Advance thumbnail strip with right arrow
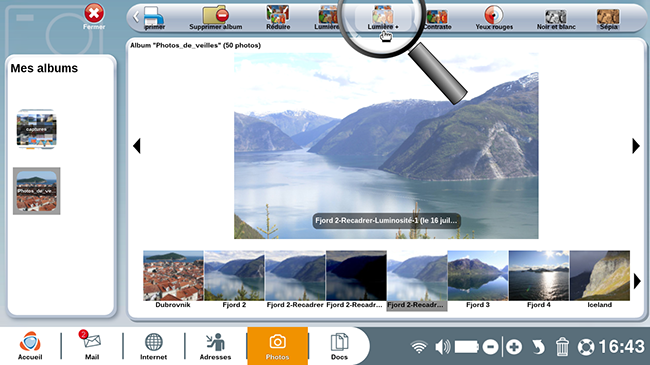This screenshot has height=365, width=650. (638, 281)
